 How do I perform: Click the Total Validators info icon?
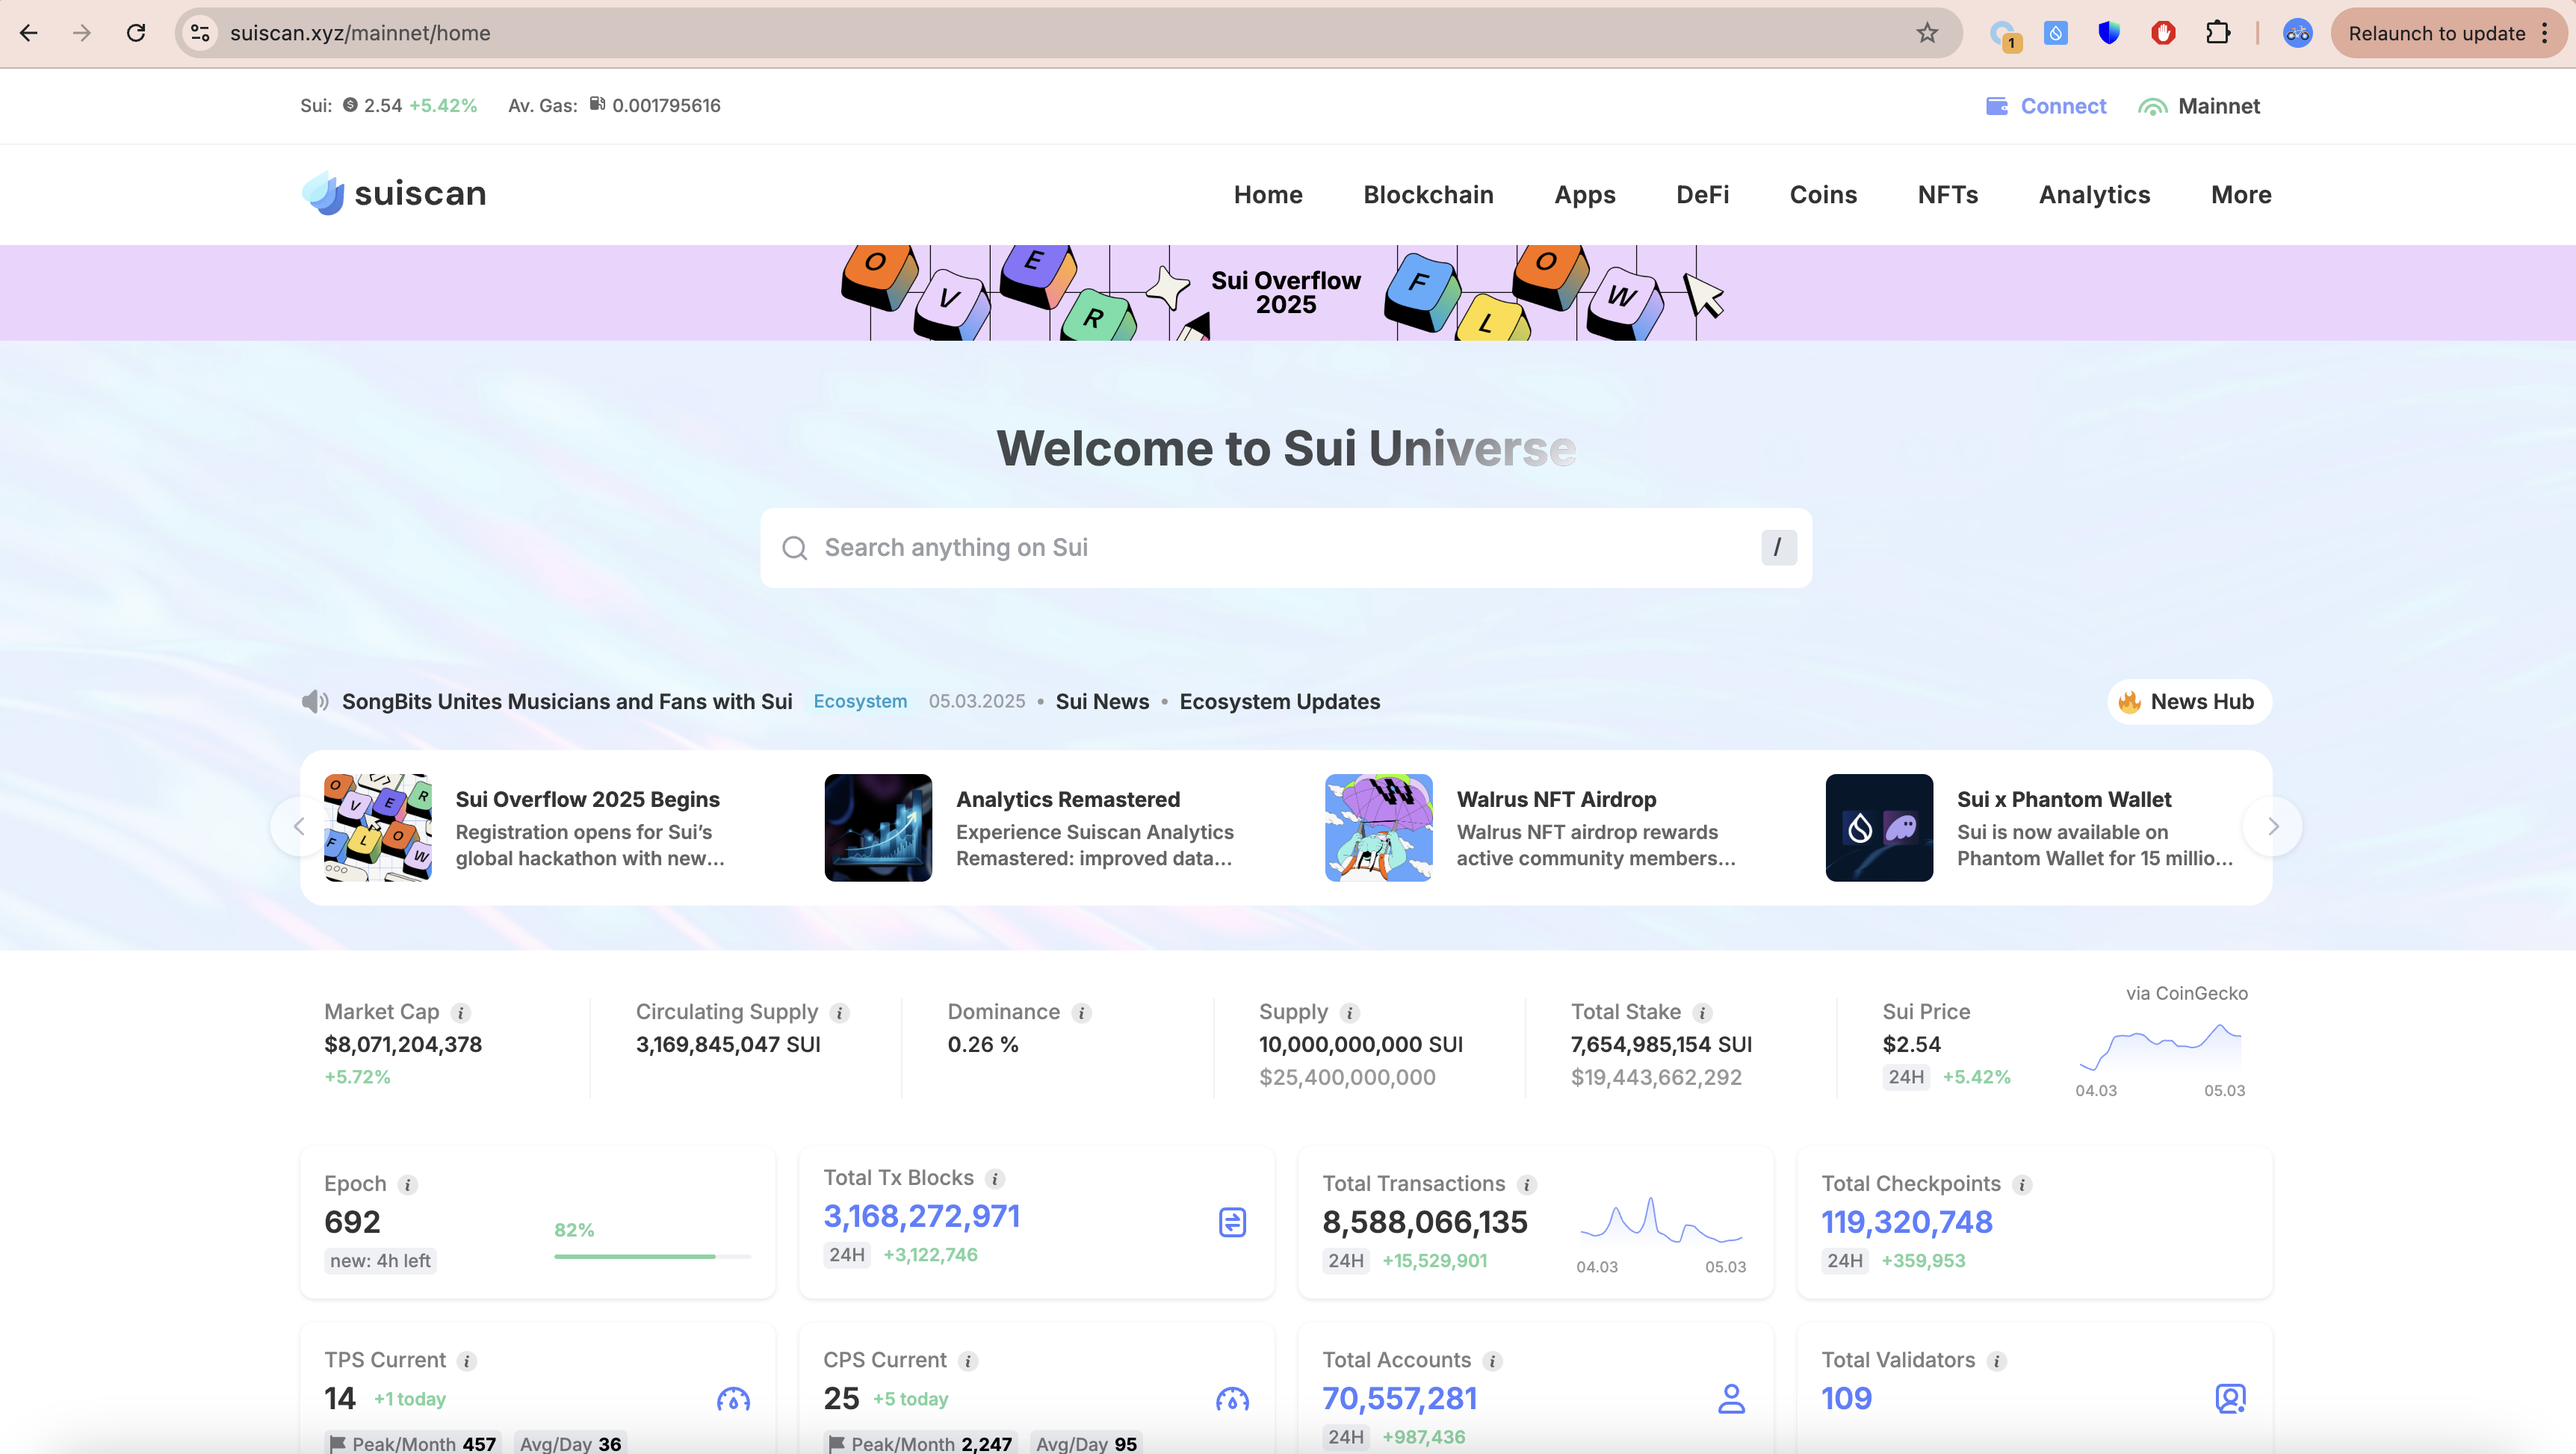[1996, 1361]
